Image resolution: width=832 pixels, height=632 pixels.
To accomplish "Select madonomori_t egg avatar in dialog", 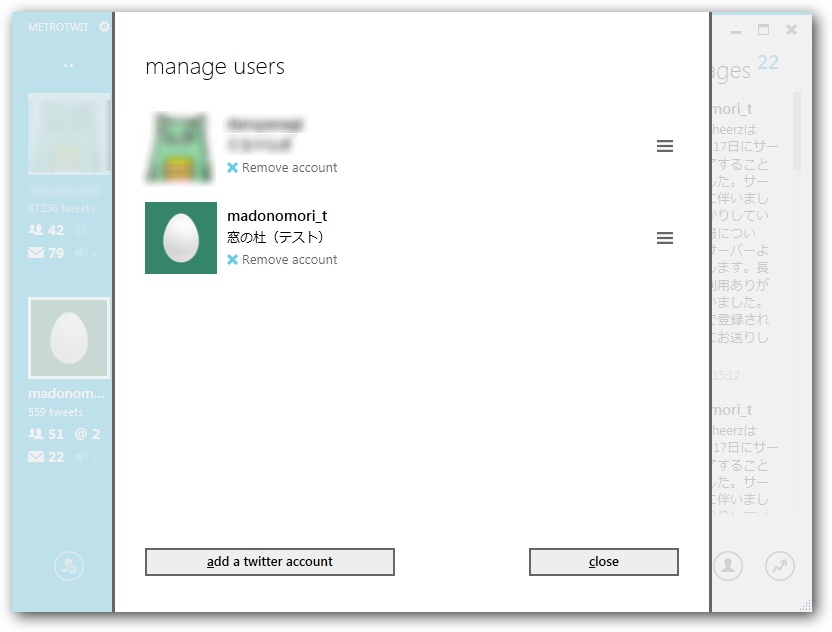I will 181,238.
